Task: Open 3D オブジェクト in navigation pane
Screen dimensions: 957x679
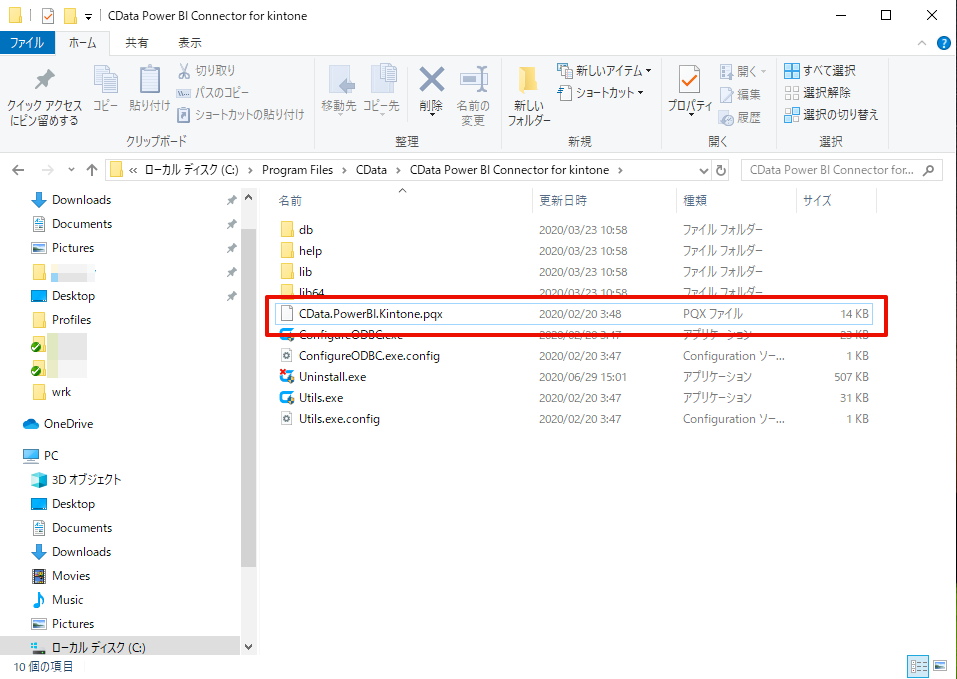Action: (86, 480)
